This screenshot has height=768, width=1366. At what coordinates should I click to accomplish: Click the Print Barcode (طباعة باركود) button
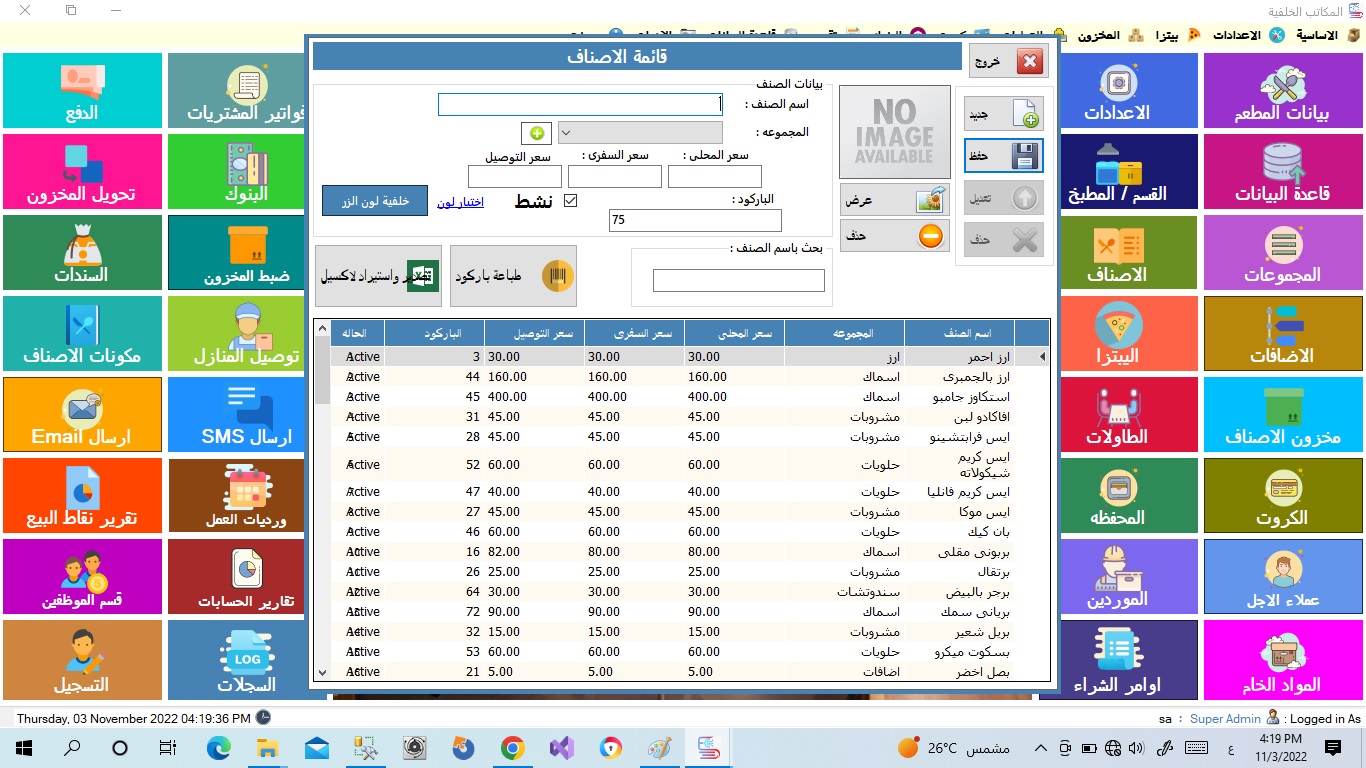[513, 276]
